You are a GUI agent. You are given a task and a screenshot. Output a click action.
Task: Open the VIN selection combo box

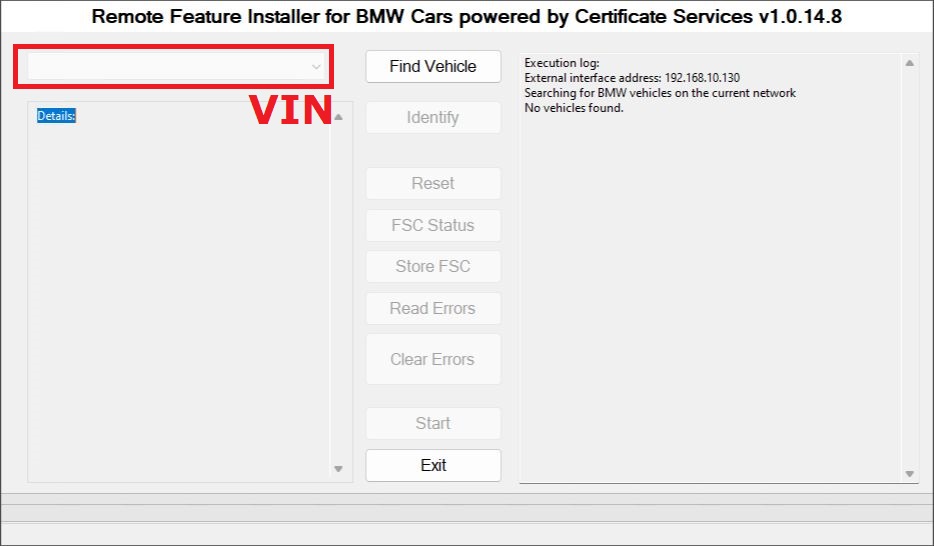(176, 66)
